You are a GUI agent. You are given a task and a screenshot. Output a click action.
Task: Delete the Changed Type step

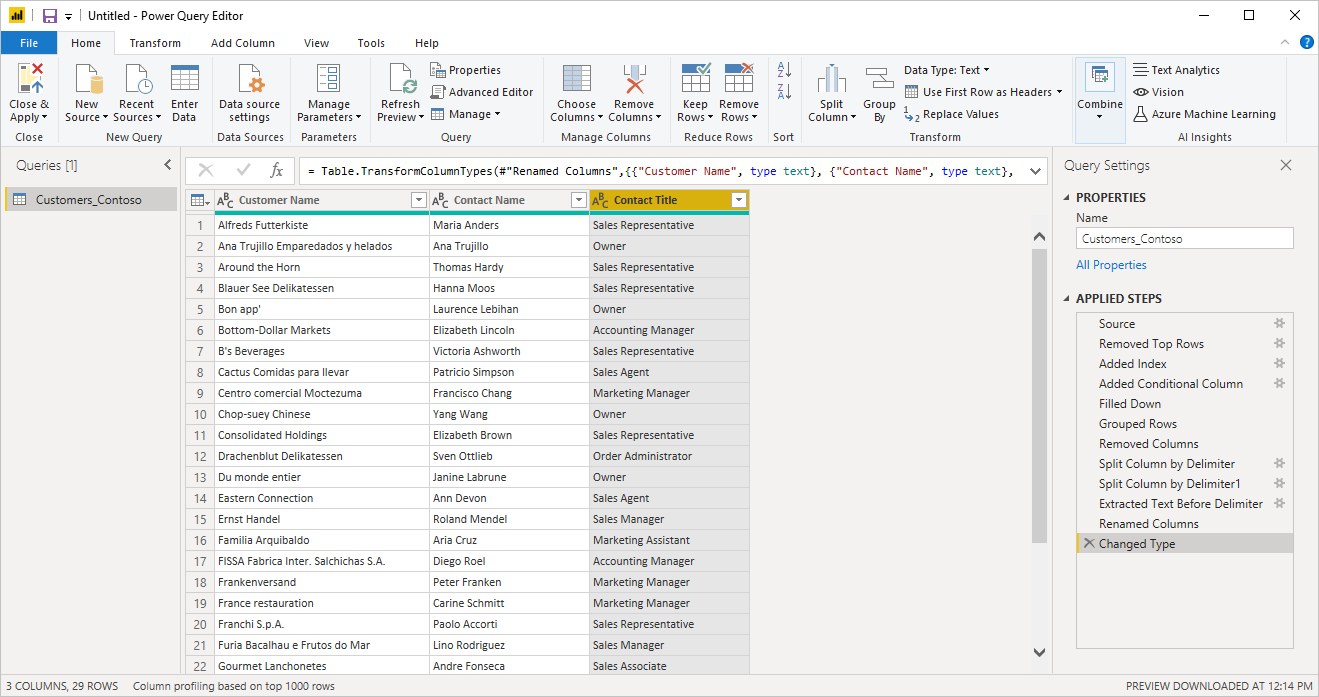click(x=1088, y=543)
